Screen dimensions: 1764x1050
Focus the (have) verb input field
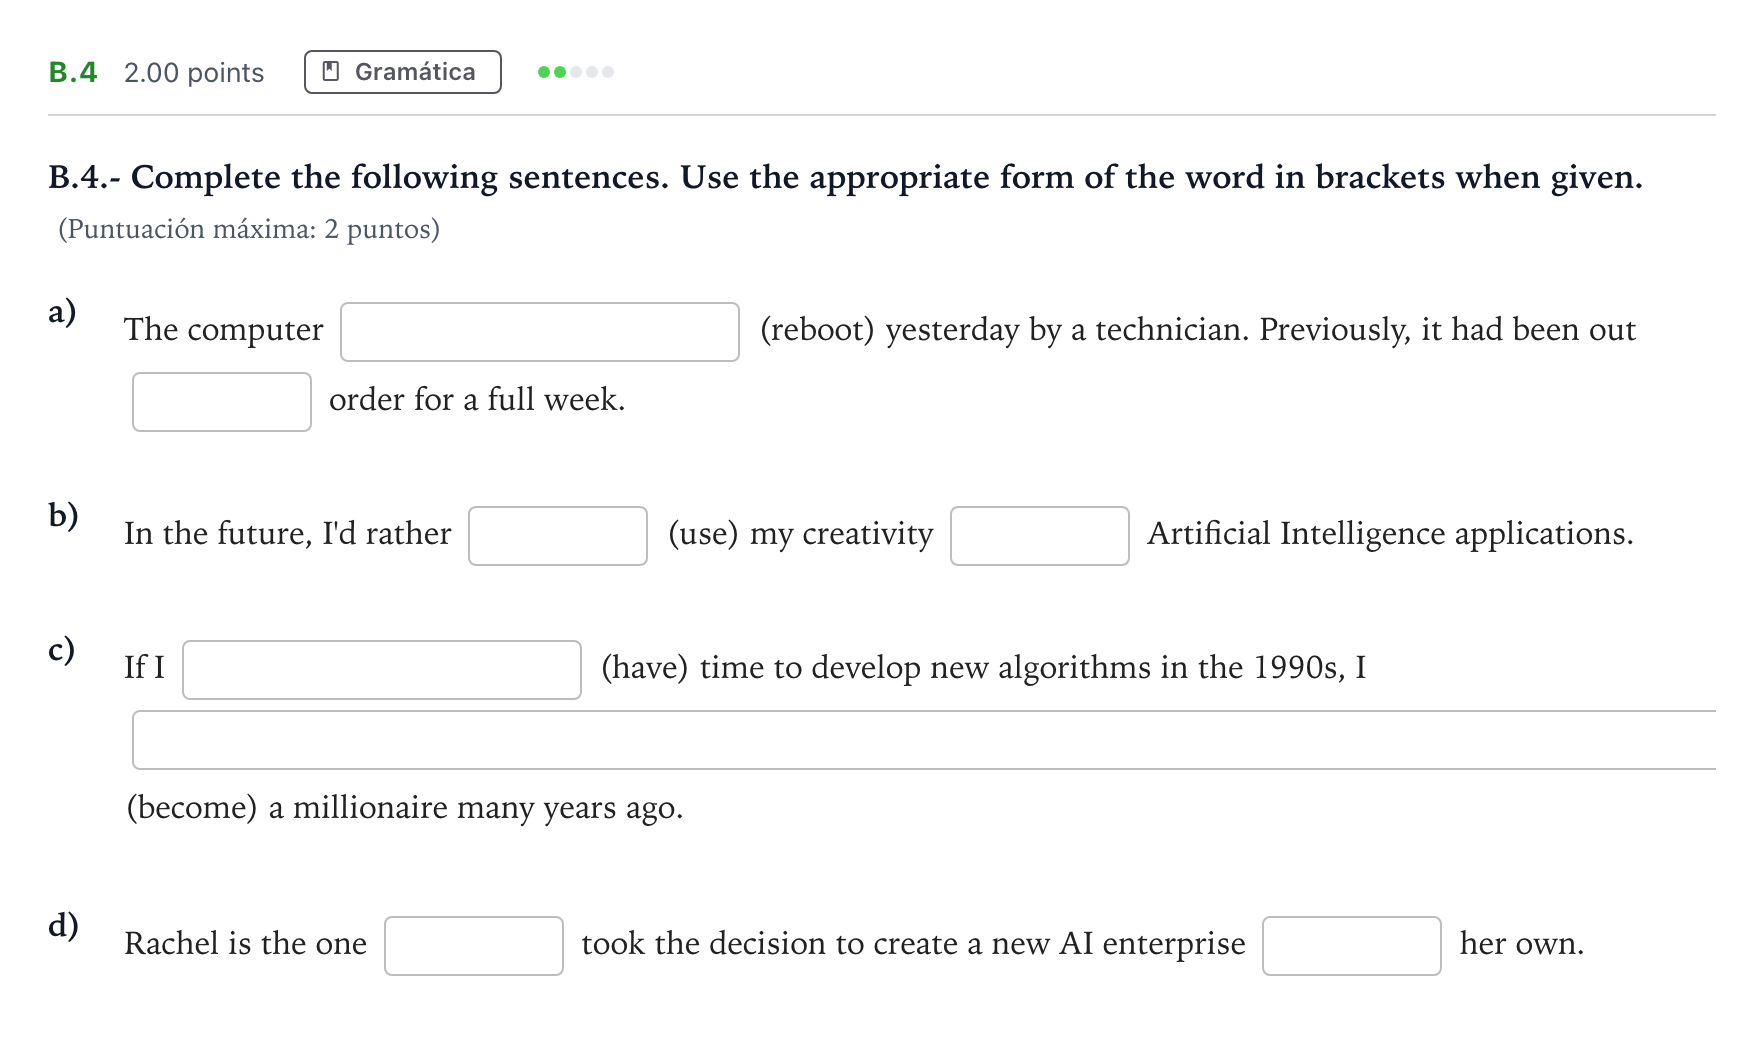coord(382,670)
